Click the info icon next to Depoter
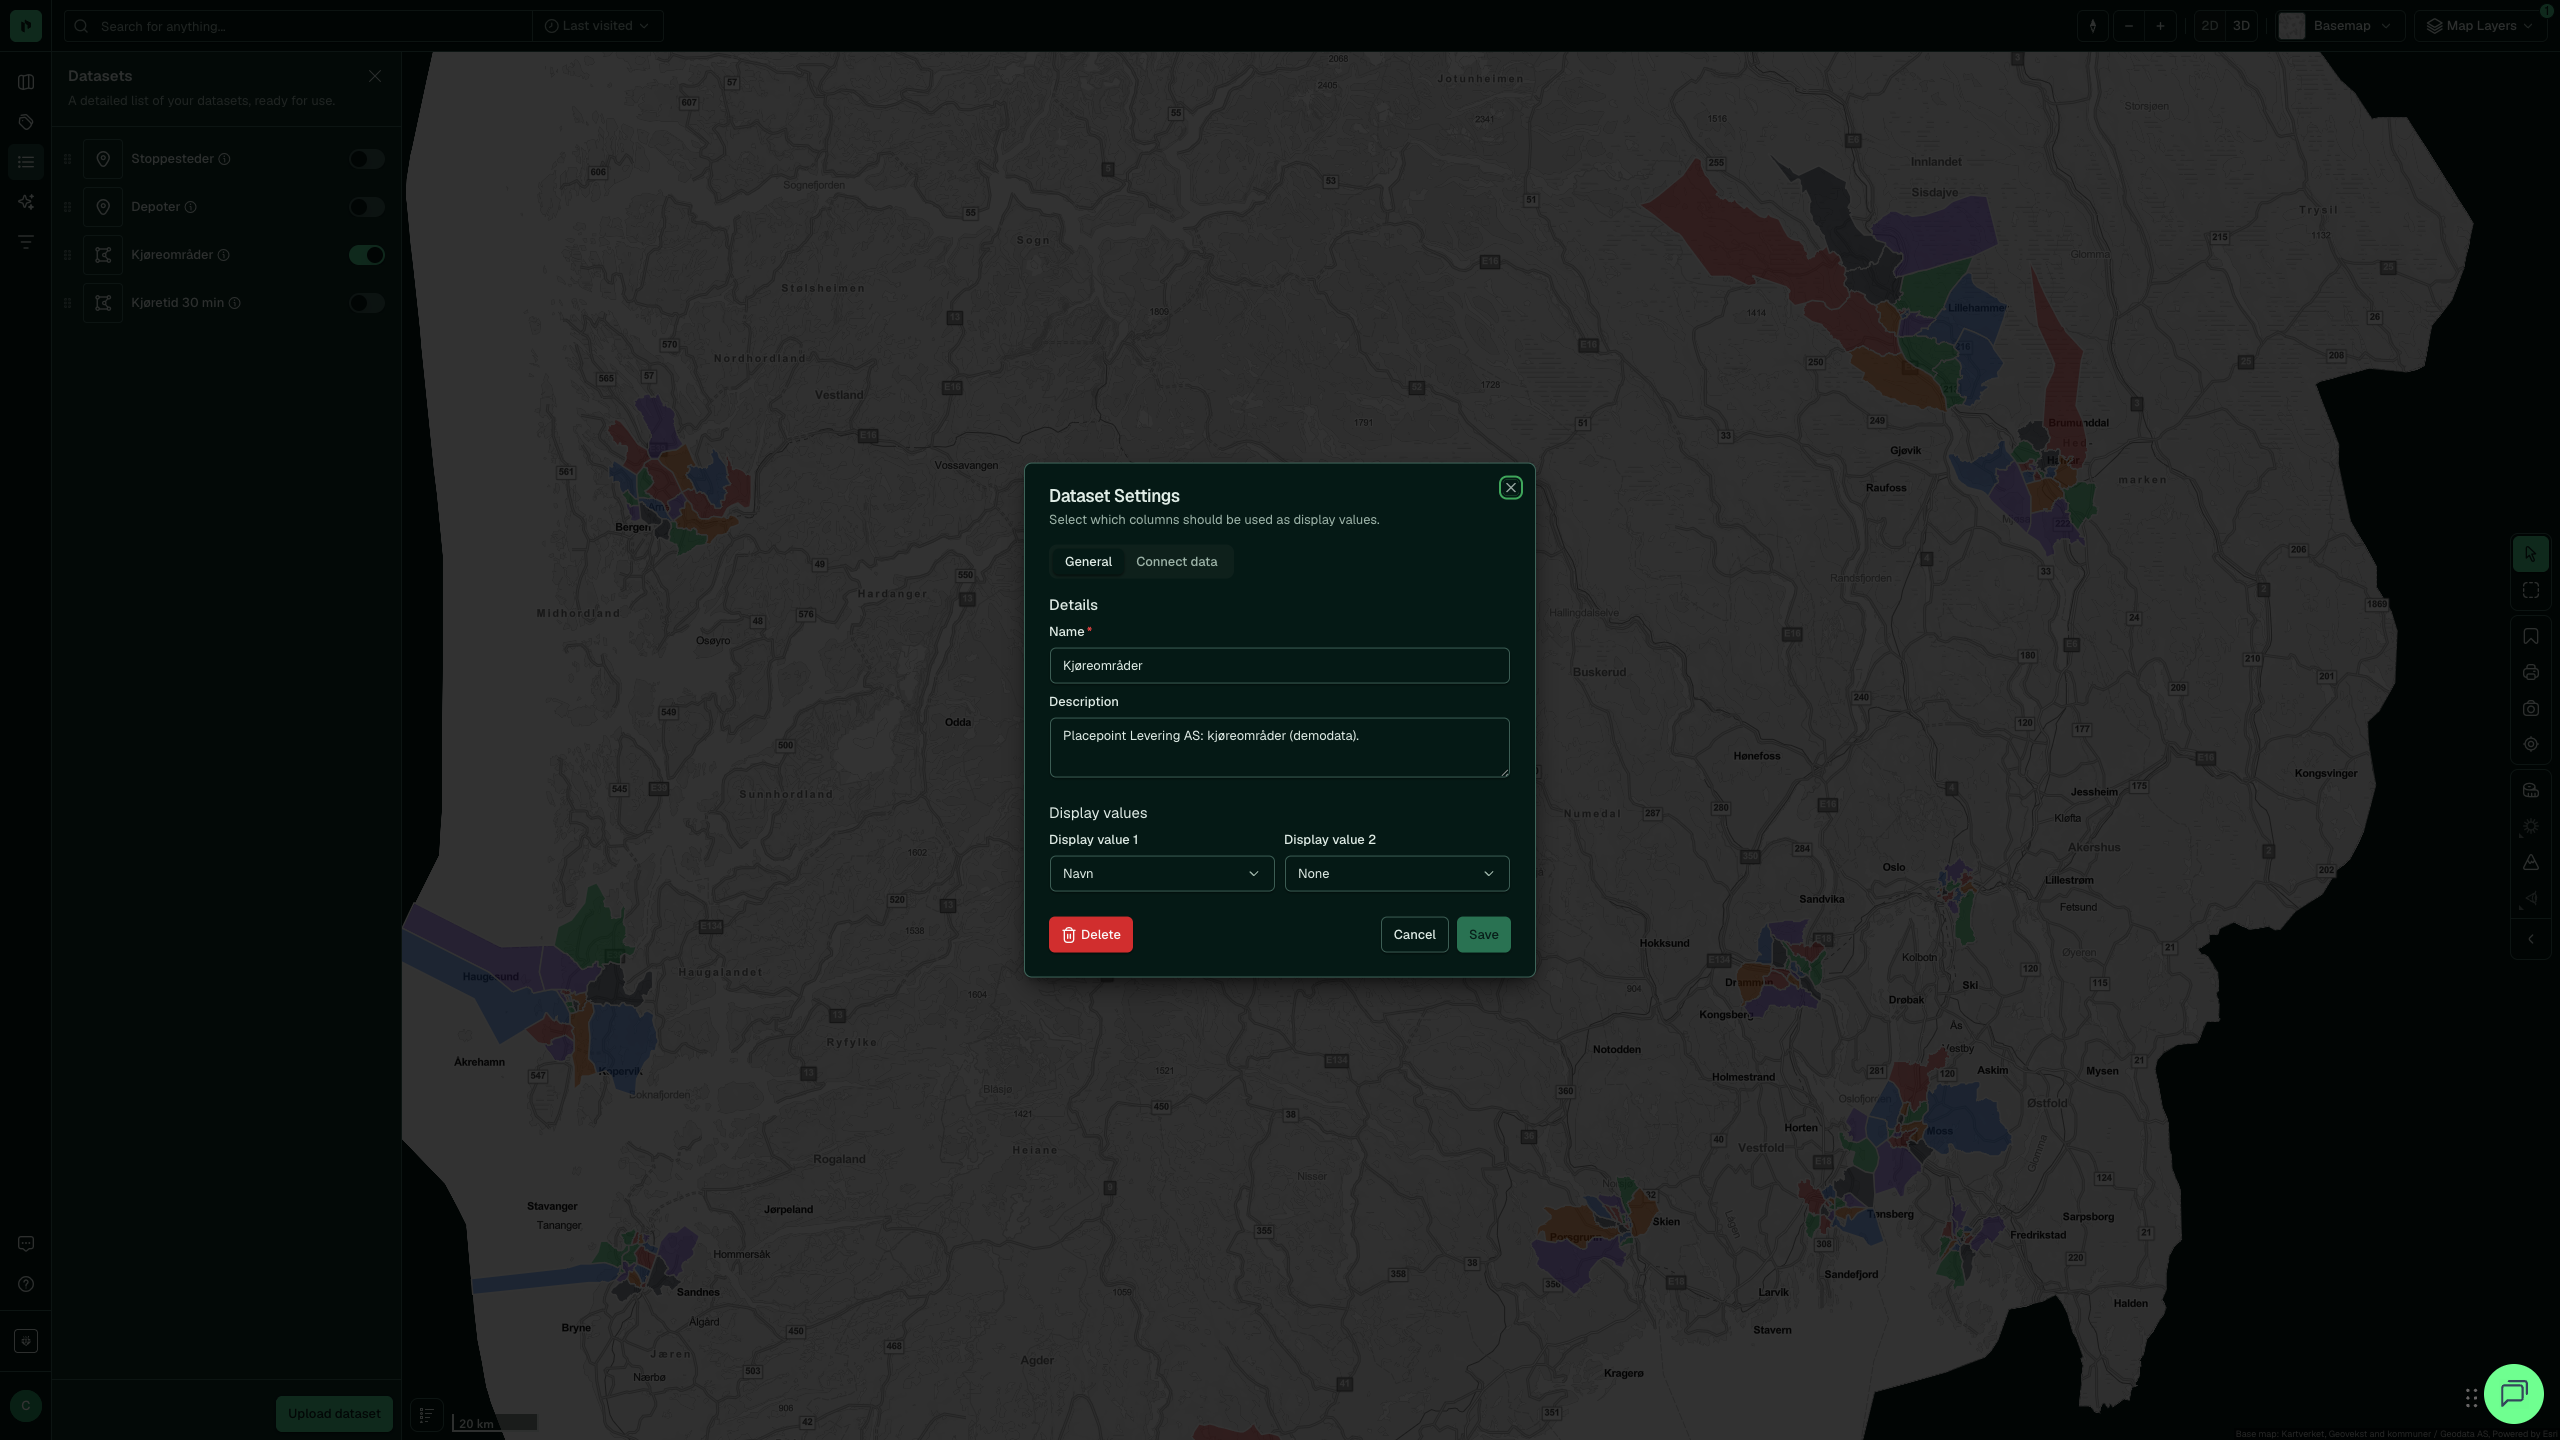Screen dimensions: 2560x1440 (190, 207)
